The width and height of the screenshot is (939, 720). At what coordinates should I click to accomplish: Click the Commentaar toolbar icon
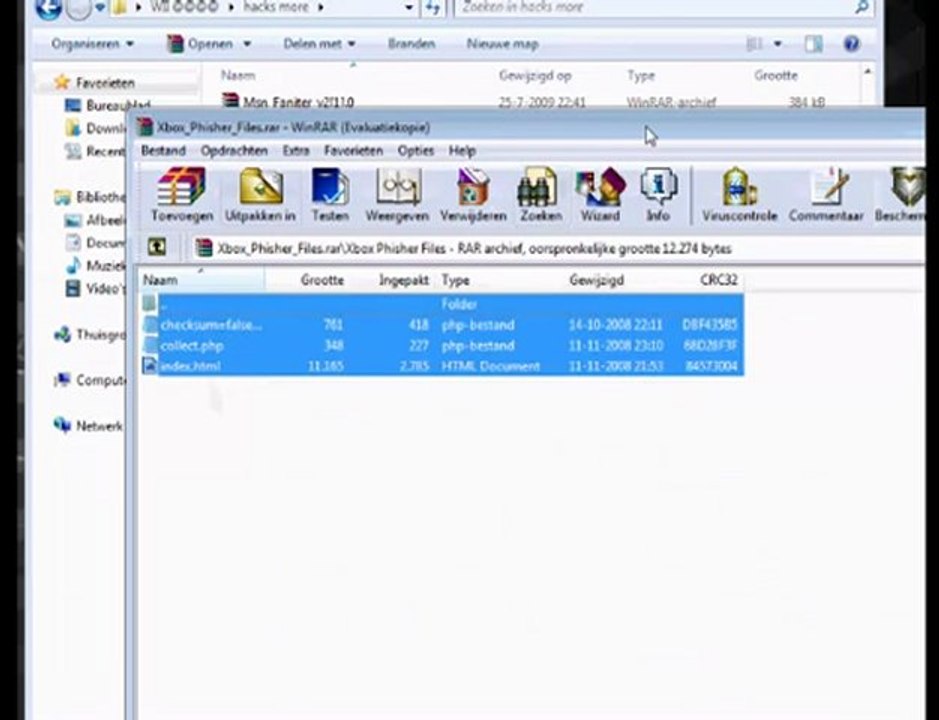pos(826,195)
